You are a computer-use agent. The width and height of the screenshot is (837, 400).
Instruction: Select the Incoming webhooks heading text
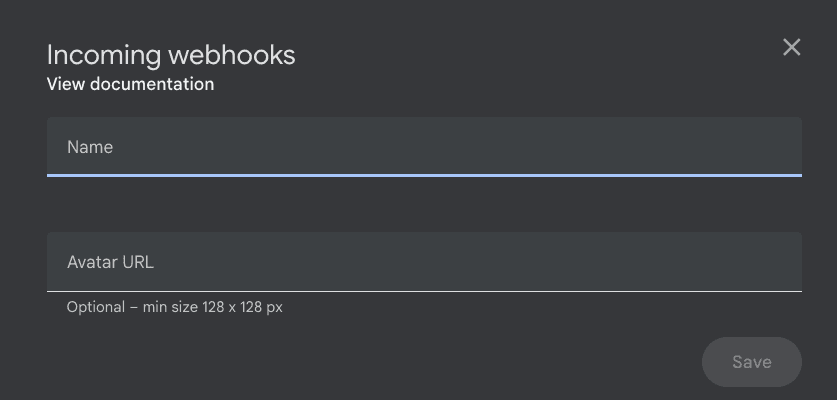(x=171, y=55)
